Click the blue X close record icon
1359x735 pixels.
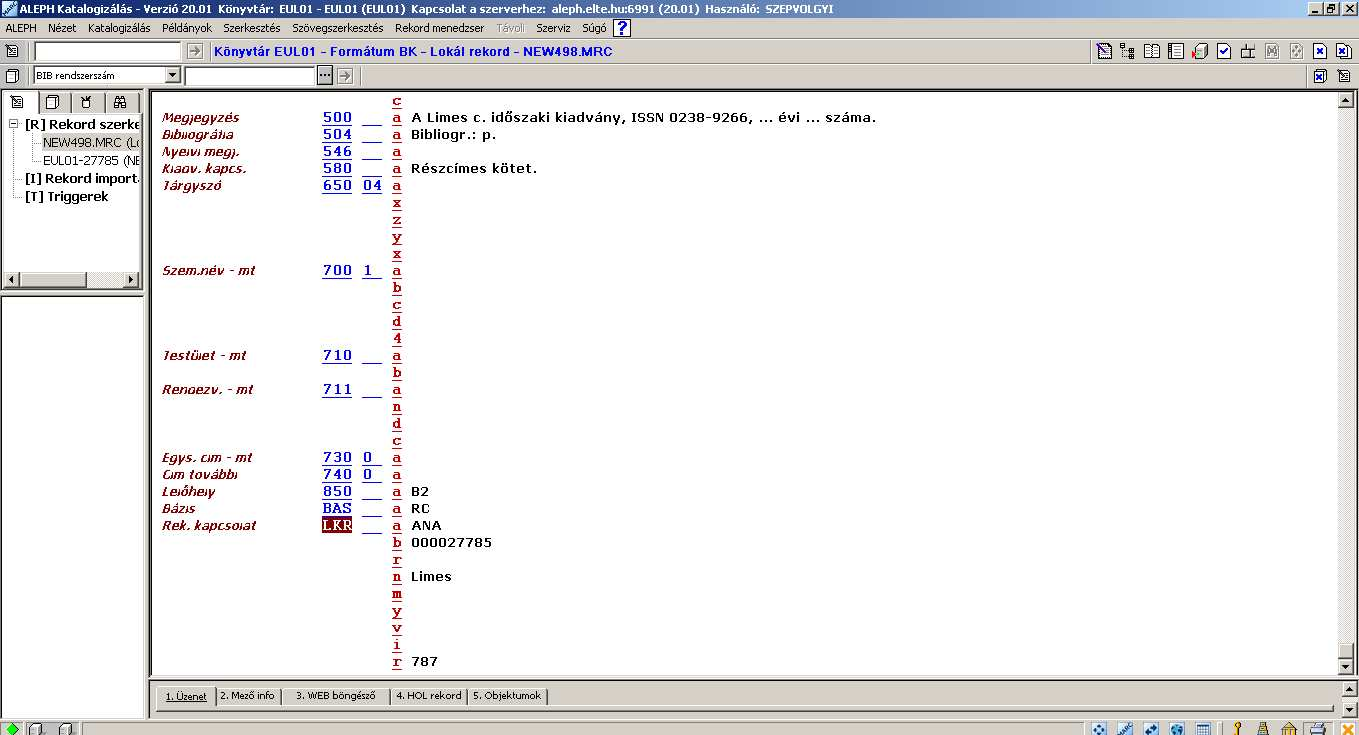click(x=1320, y=51)
